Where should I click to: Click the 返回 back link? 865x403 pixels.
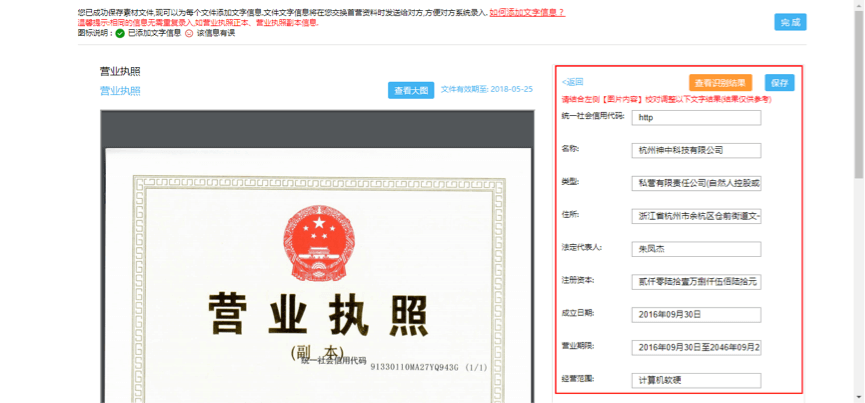[572, 82]
